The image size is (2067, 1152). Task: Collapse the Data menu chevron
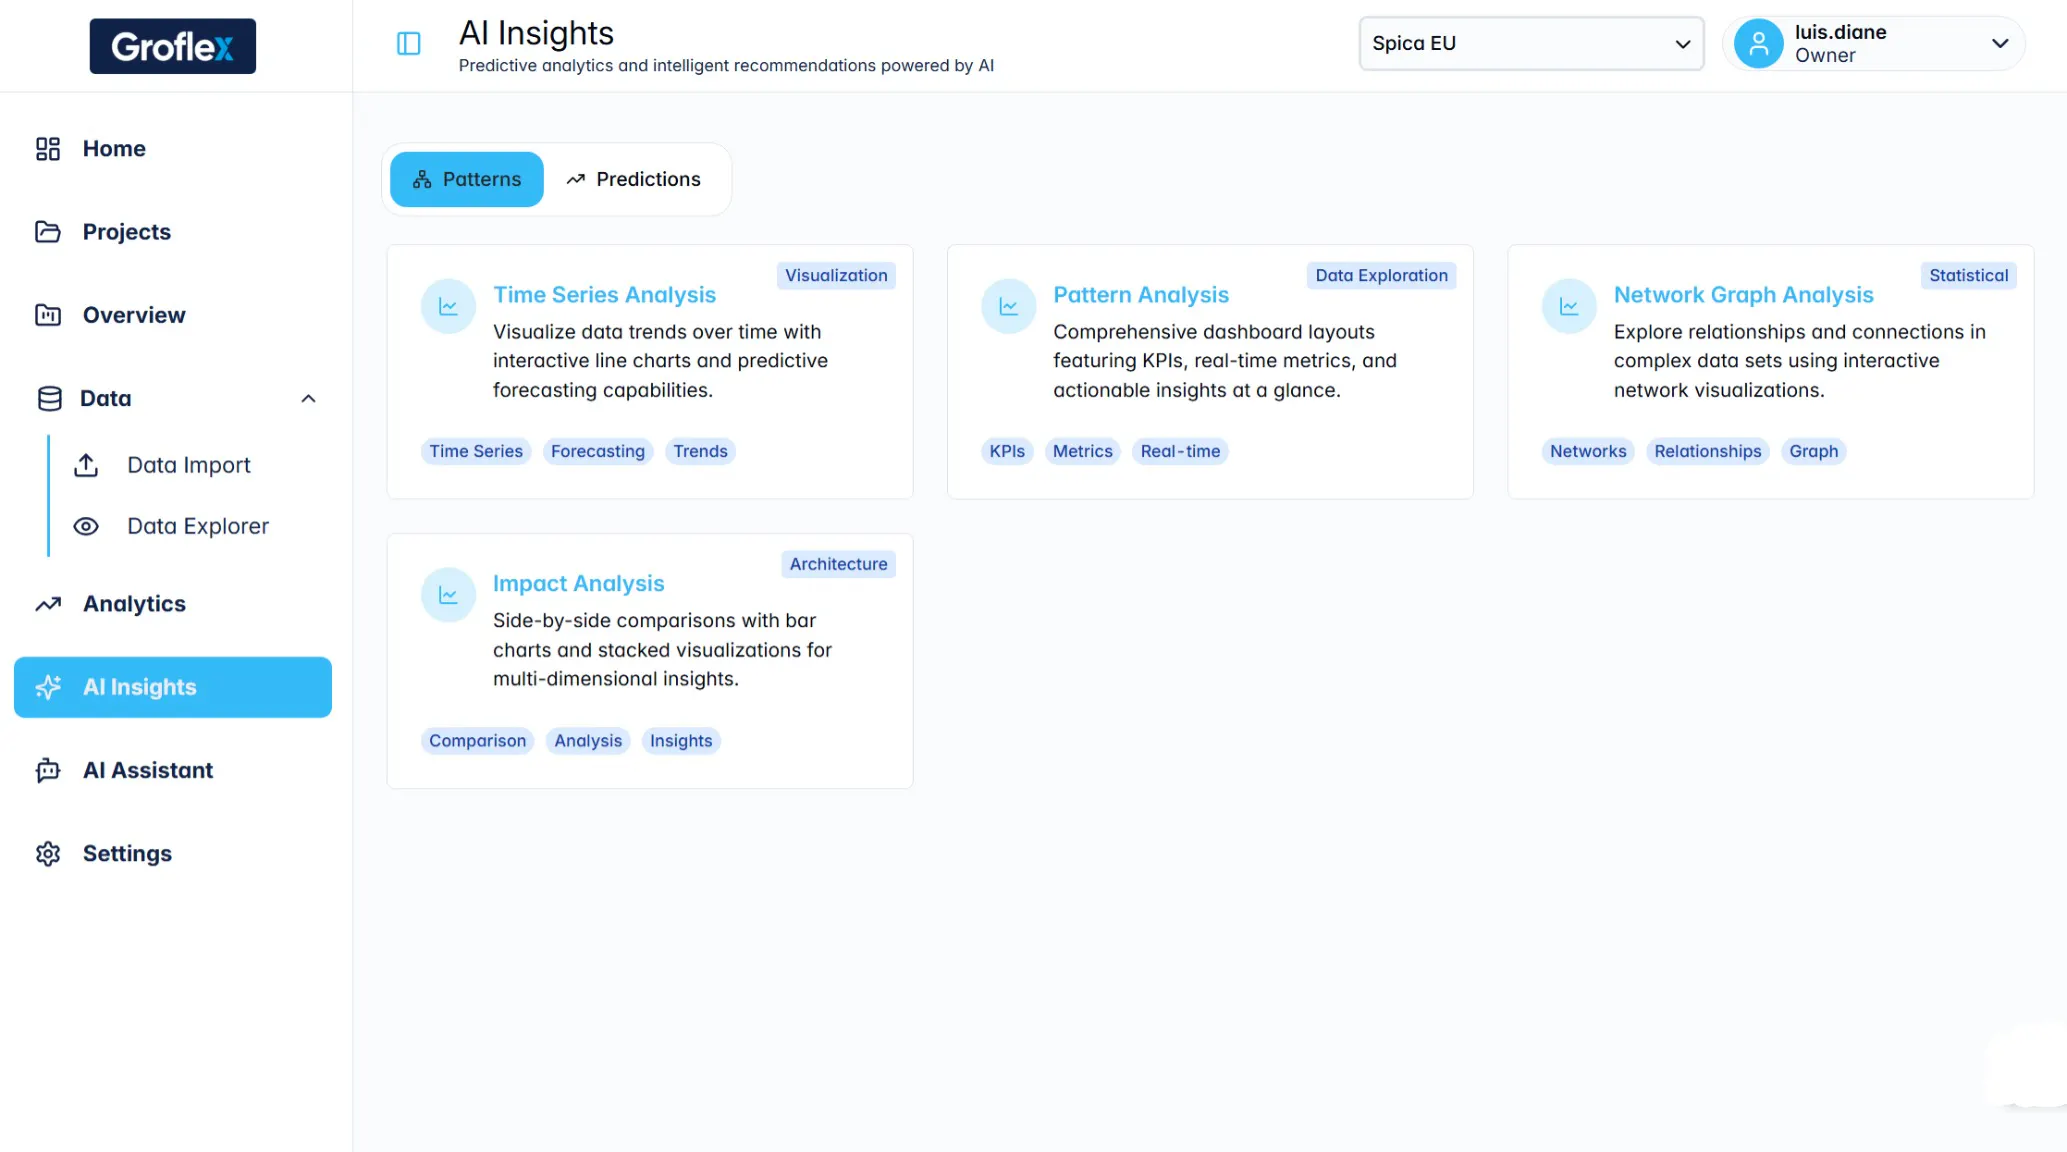[x=308, y=399]
